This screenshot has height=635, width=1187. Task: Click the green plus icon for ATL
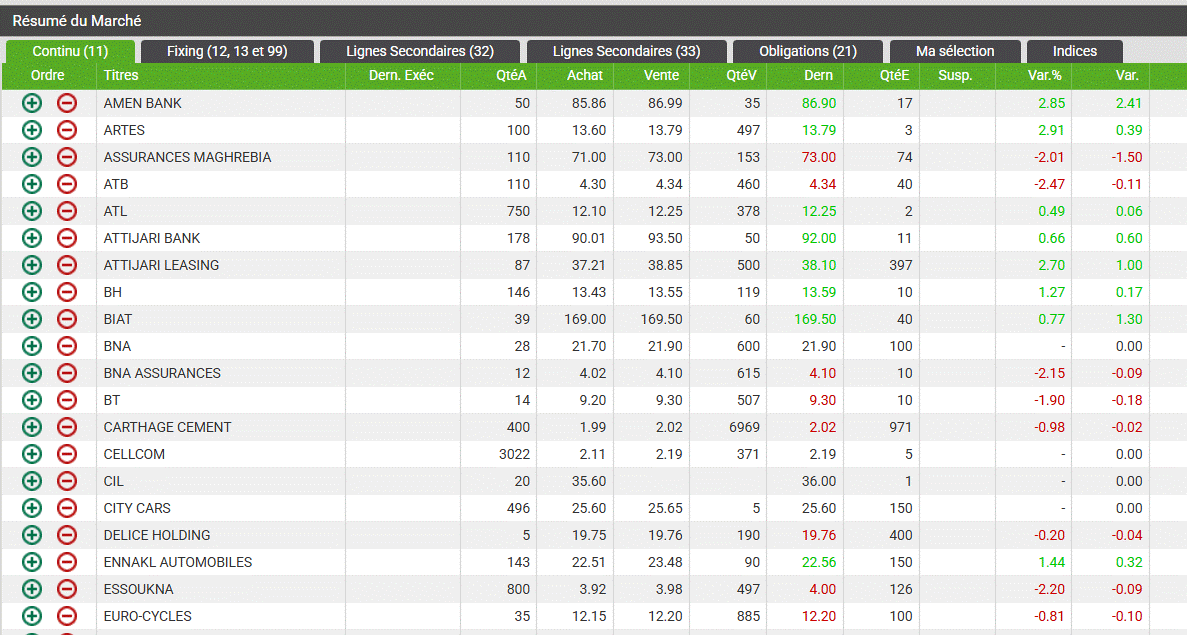tap(32, 211)
